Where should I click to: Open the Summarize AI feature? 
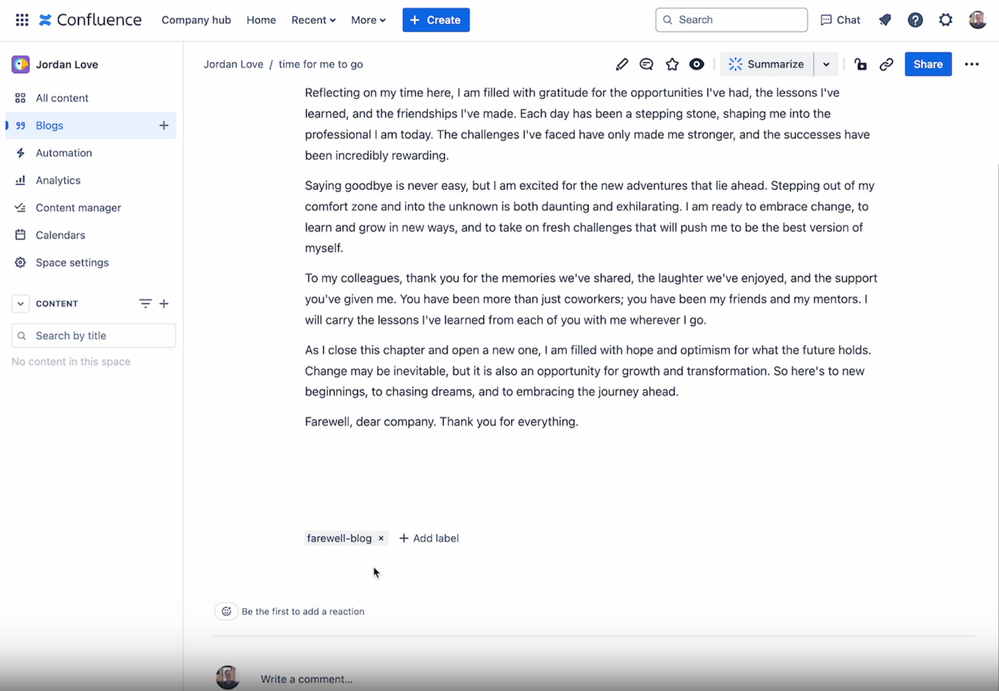[767, 63]
